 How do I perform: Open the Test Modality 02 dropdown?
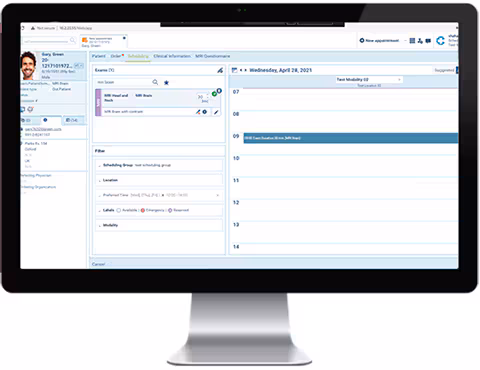point(369,80)
